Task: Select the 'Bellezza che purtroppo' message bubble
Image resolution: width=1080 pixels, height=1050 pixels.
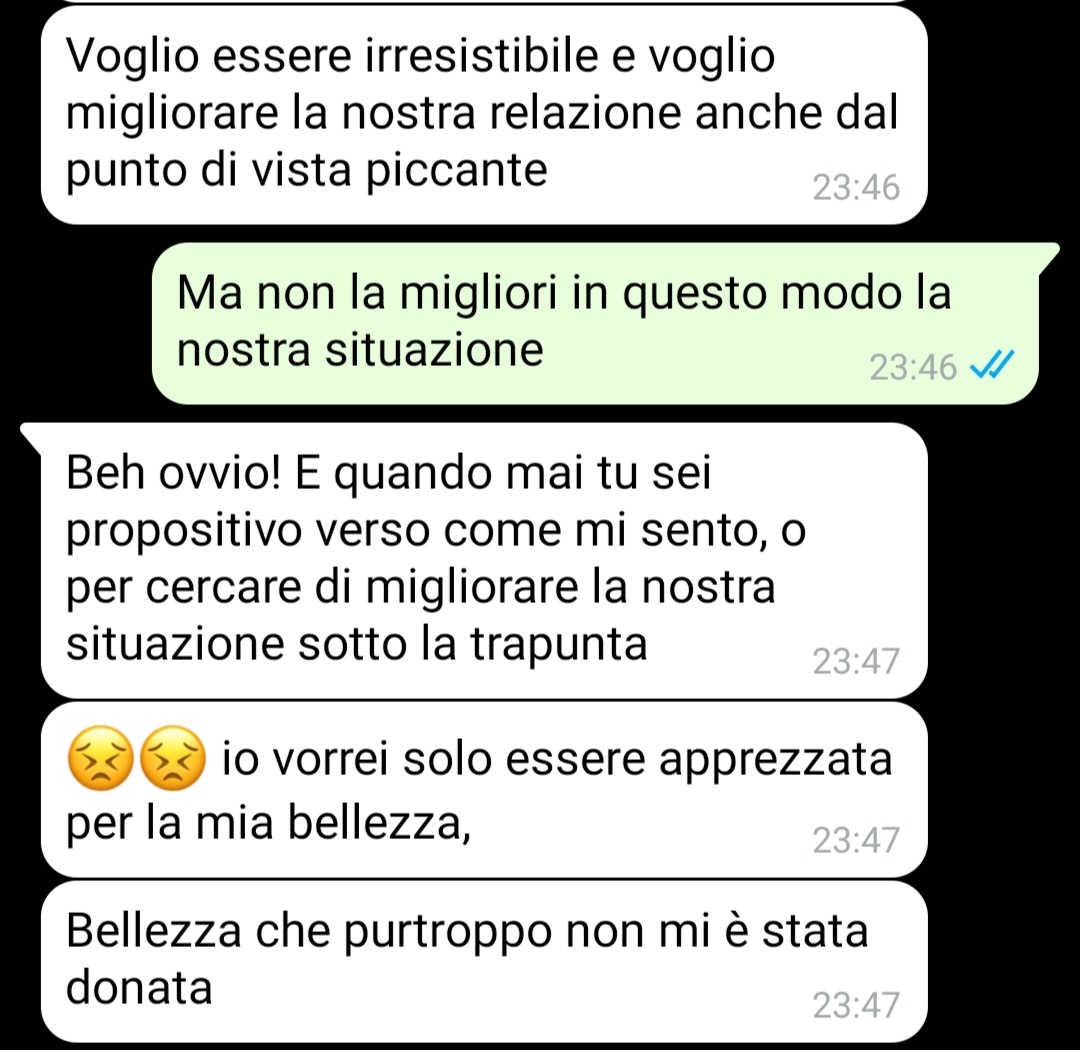Action: tap(484, 961)
